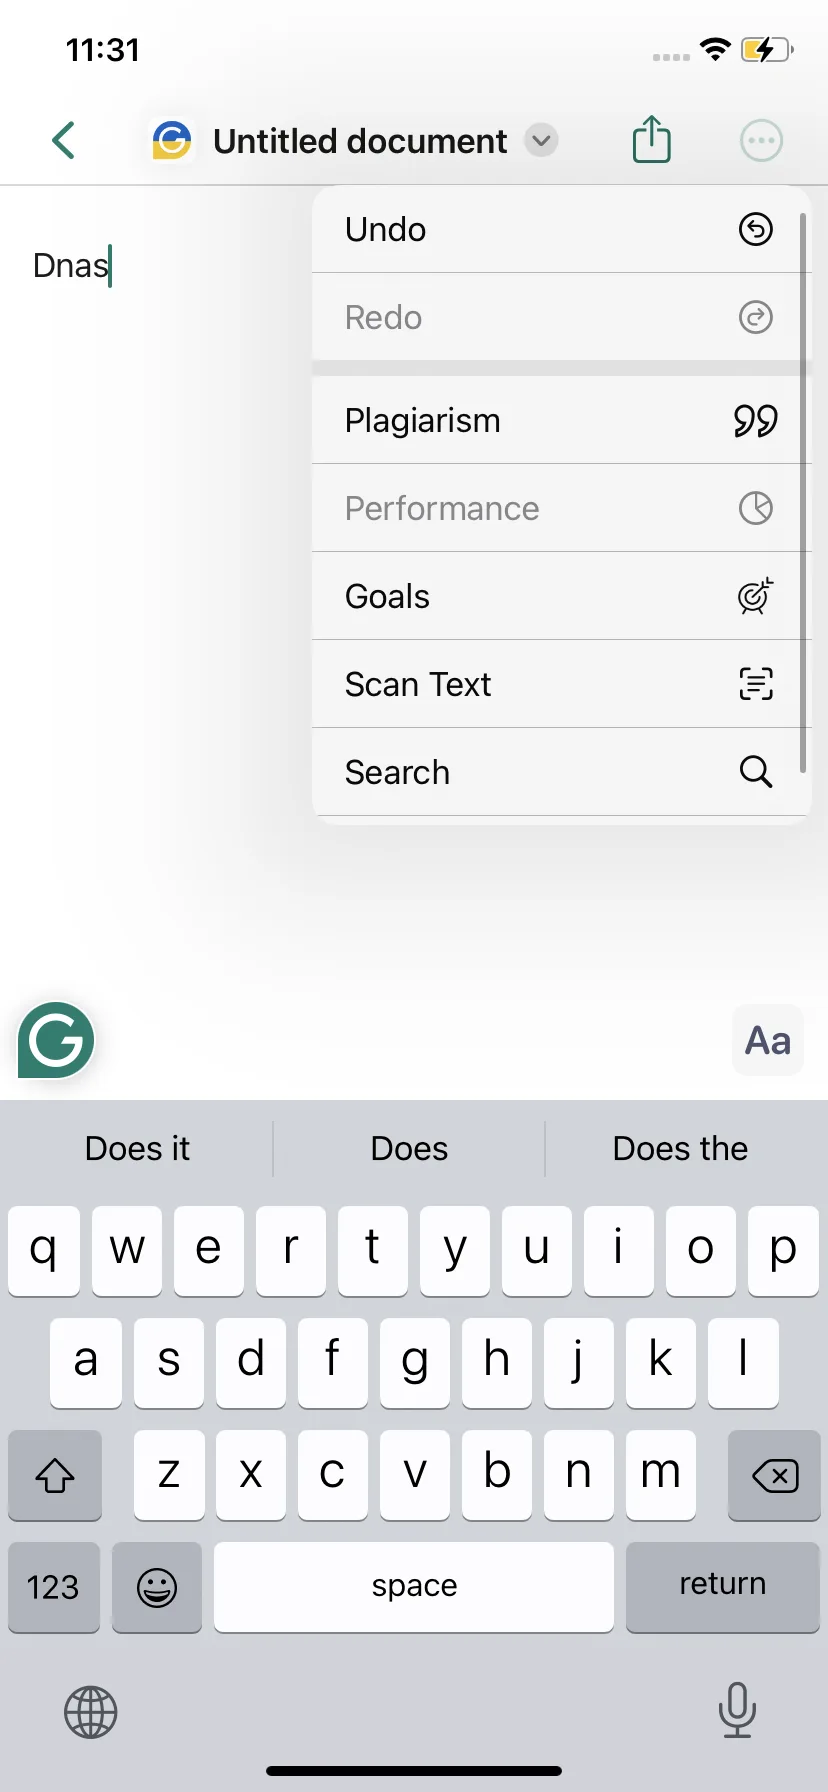Tap the Goals target icon

[x=755, y=597]
